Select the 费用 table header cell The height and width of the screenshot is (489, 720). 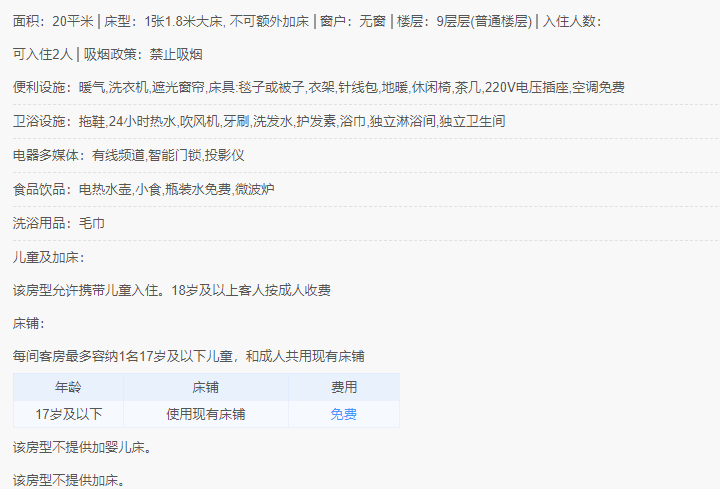(344, 387)
